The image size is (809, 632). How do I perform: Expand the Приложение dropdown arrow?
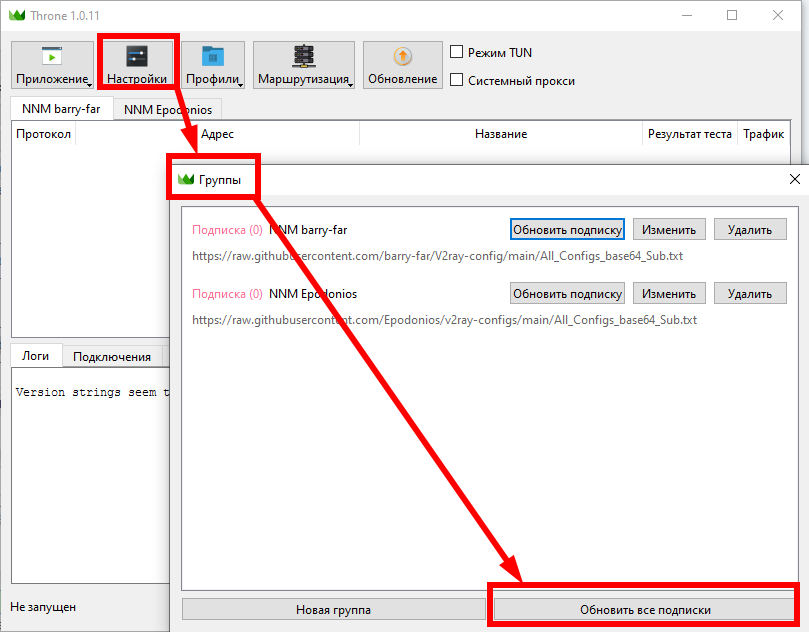tap(89, 85)
